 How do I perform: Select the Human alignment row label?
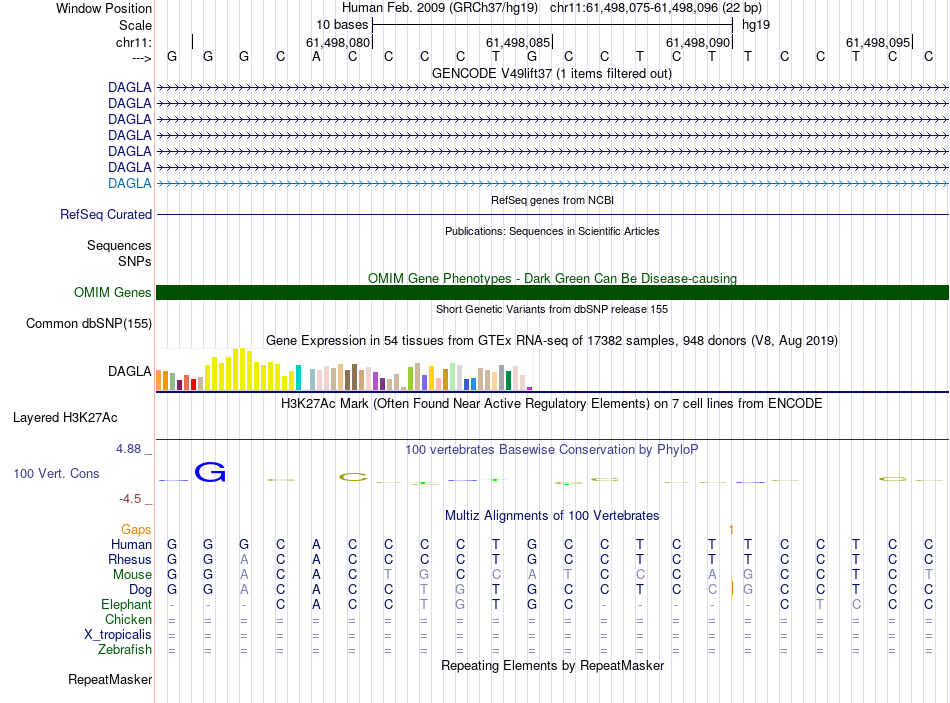131,544
